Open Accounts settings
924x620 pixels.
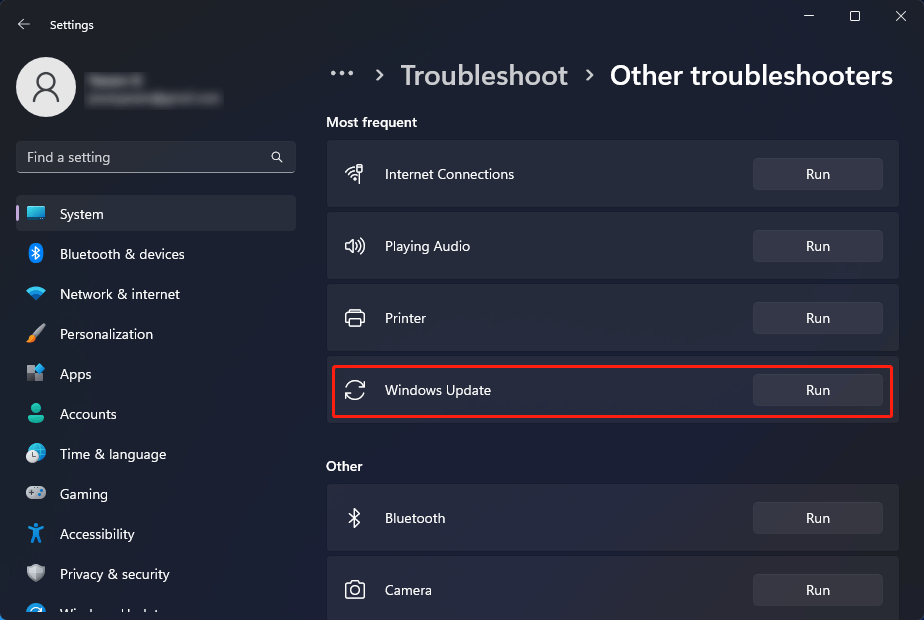click(x=156, y=414)
